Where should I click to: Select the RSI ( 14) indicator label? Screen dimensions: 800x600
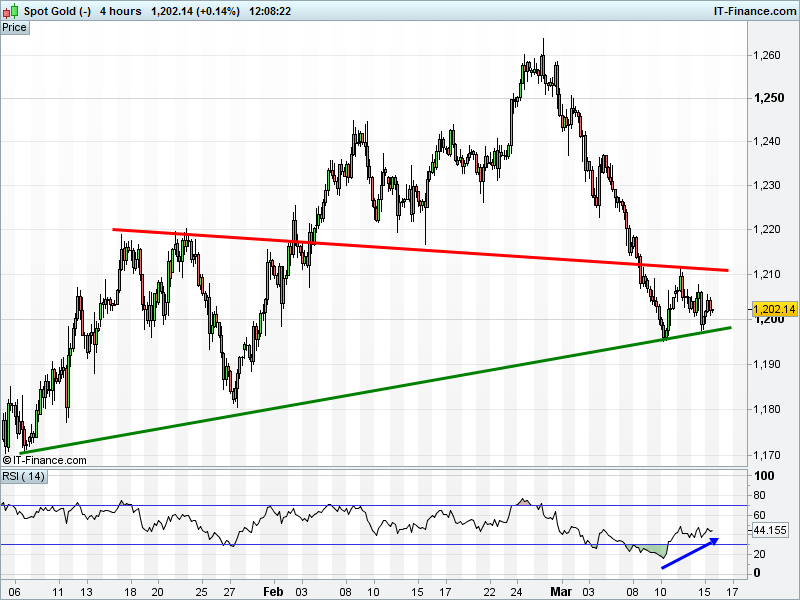click(x=23, y=476)
